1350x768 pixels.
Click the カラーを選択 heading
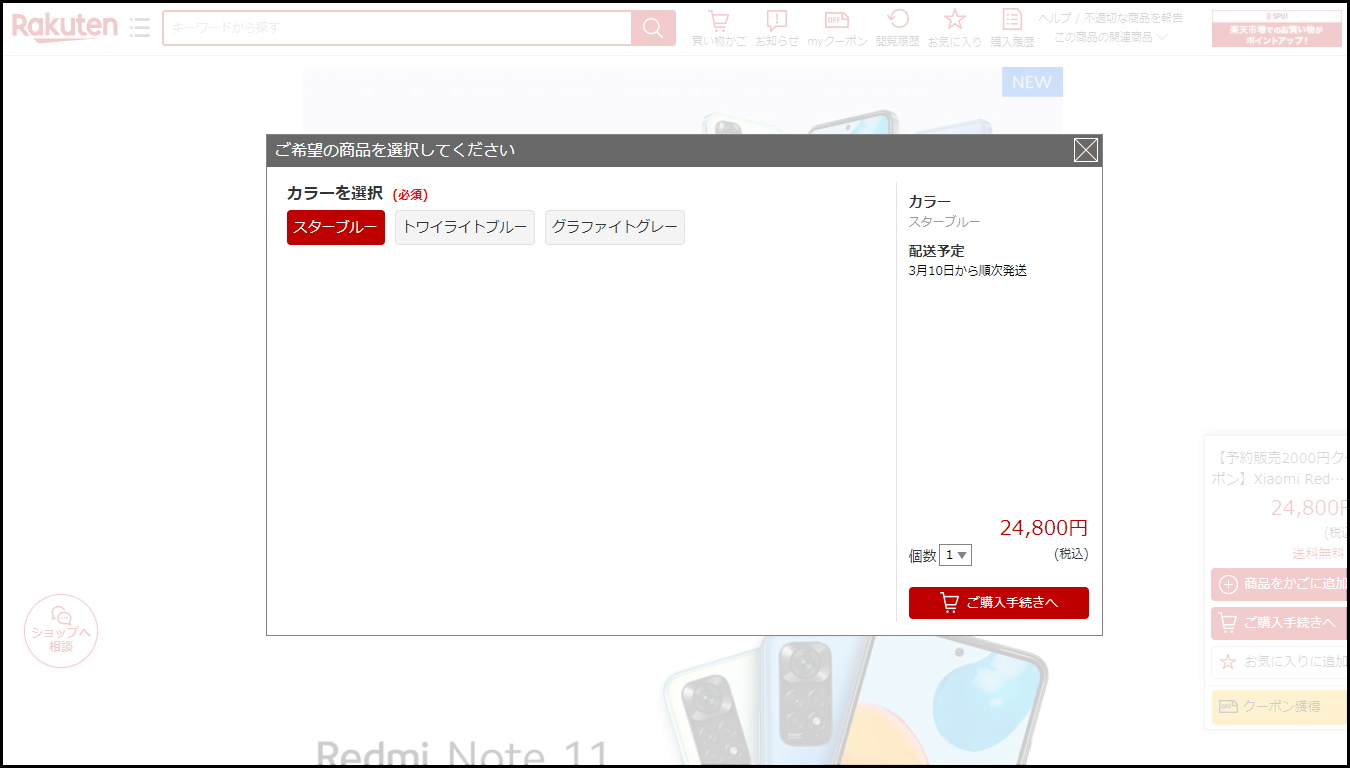tap(335, 193)
